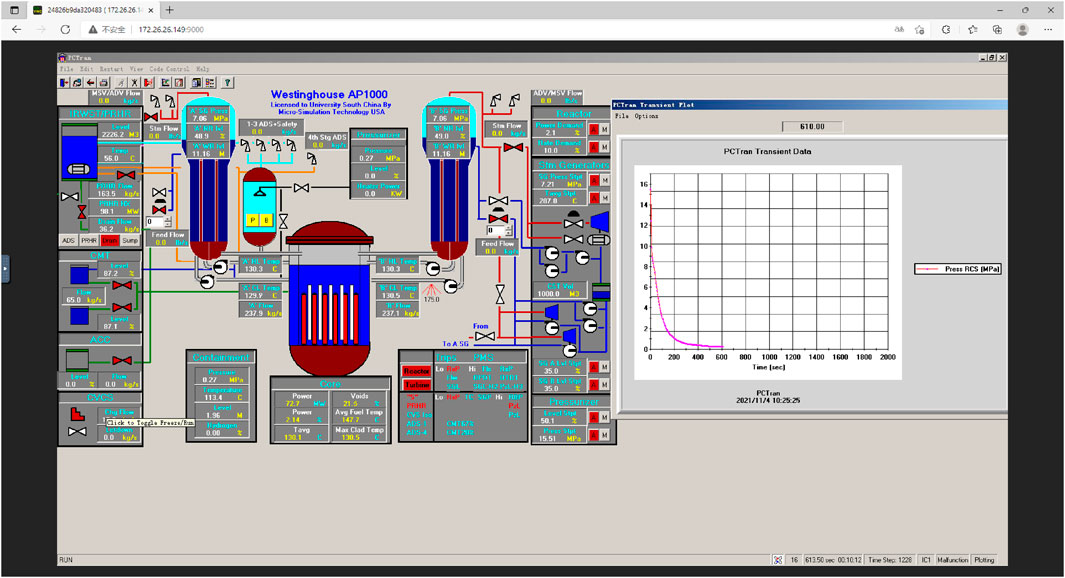Screen dimensions: 1065x578
Task: Open the Help menu in PCTran
Action: [202, 69]
